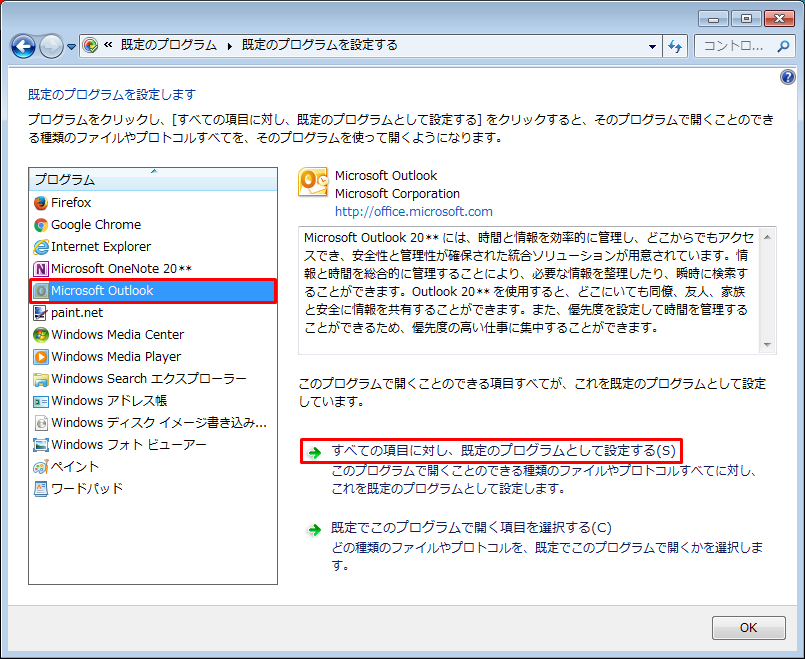The image size is (805, 659).
Task: Maximize the window
Action: [x=746, y=19]
